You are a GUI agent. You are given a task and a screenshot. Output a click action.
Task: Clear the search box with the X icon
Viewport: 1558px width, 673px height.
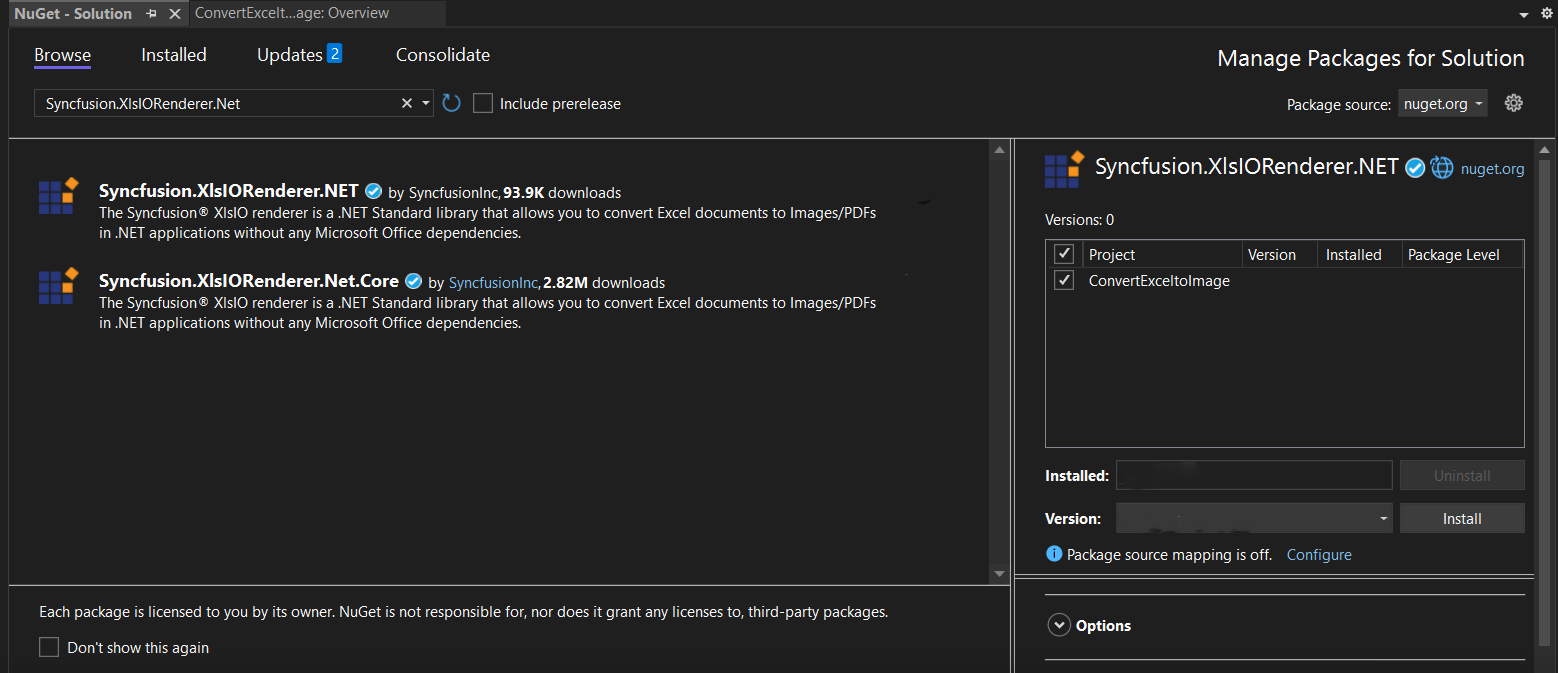[x=406, y=102]
